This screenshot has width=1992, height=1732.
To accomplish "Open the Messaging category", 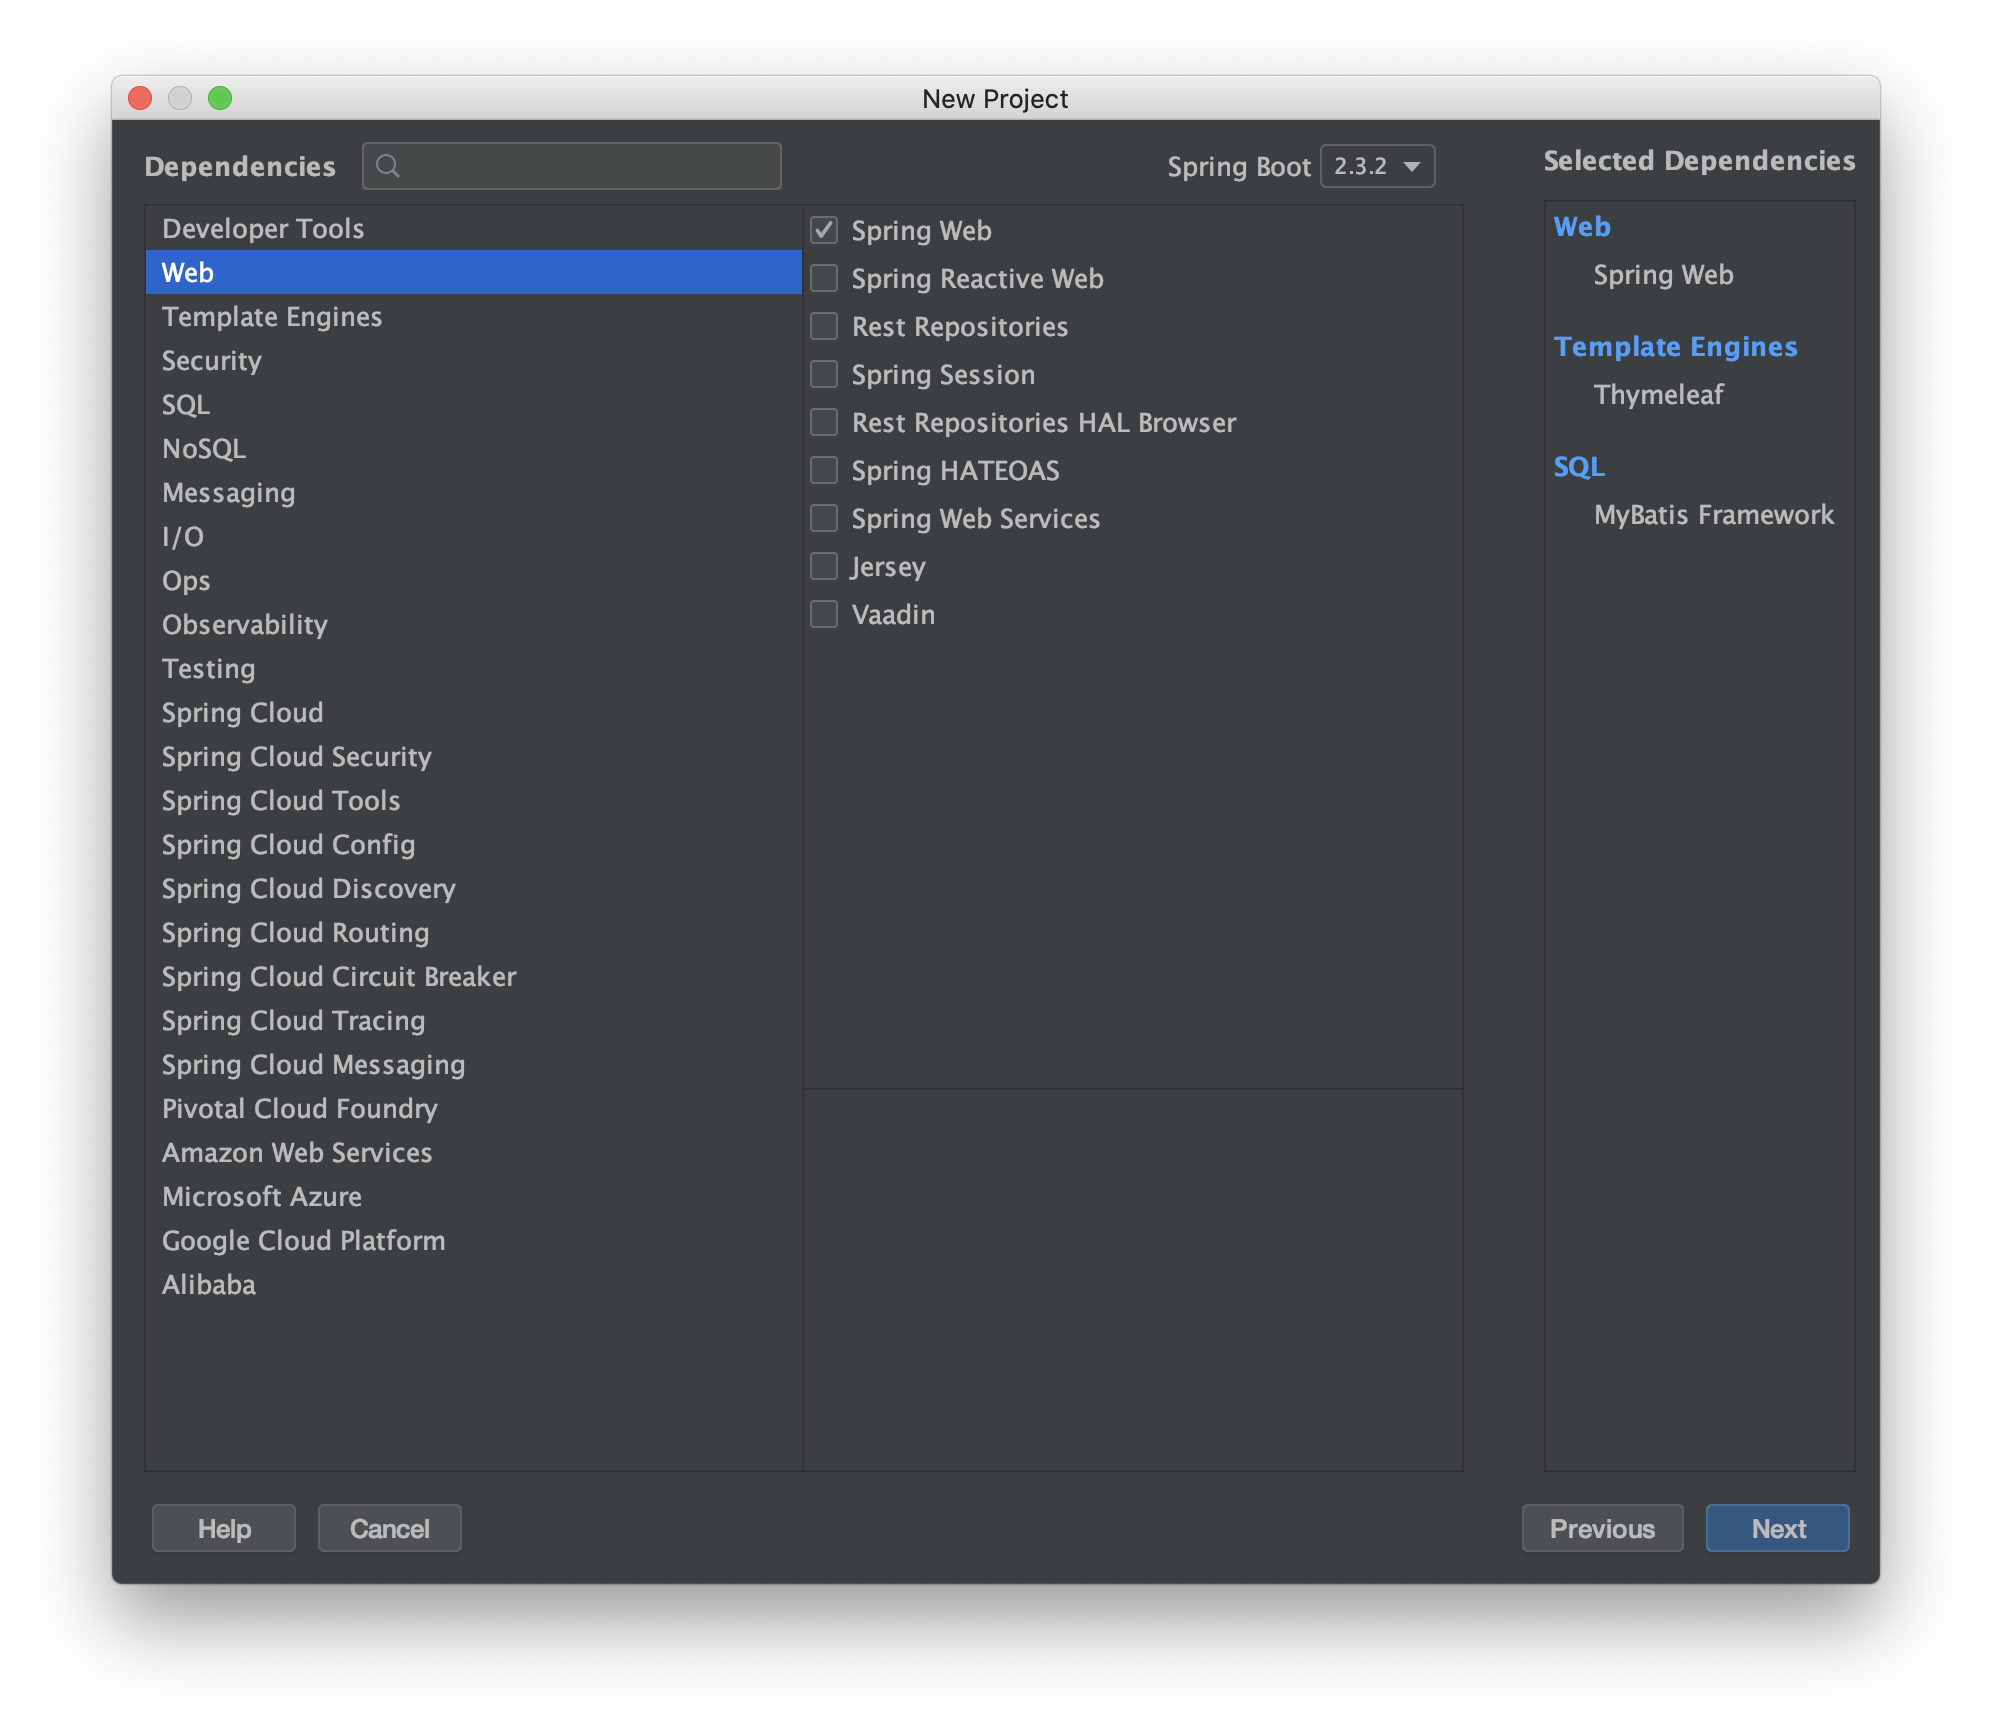I will tap(473, 492).
